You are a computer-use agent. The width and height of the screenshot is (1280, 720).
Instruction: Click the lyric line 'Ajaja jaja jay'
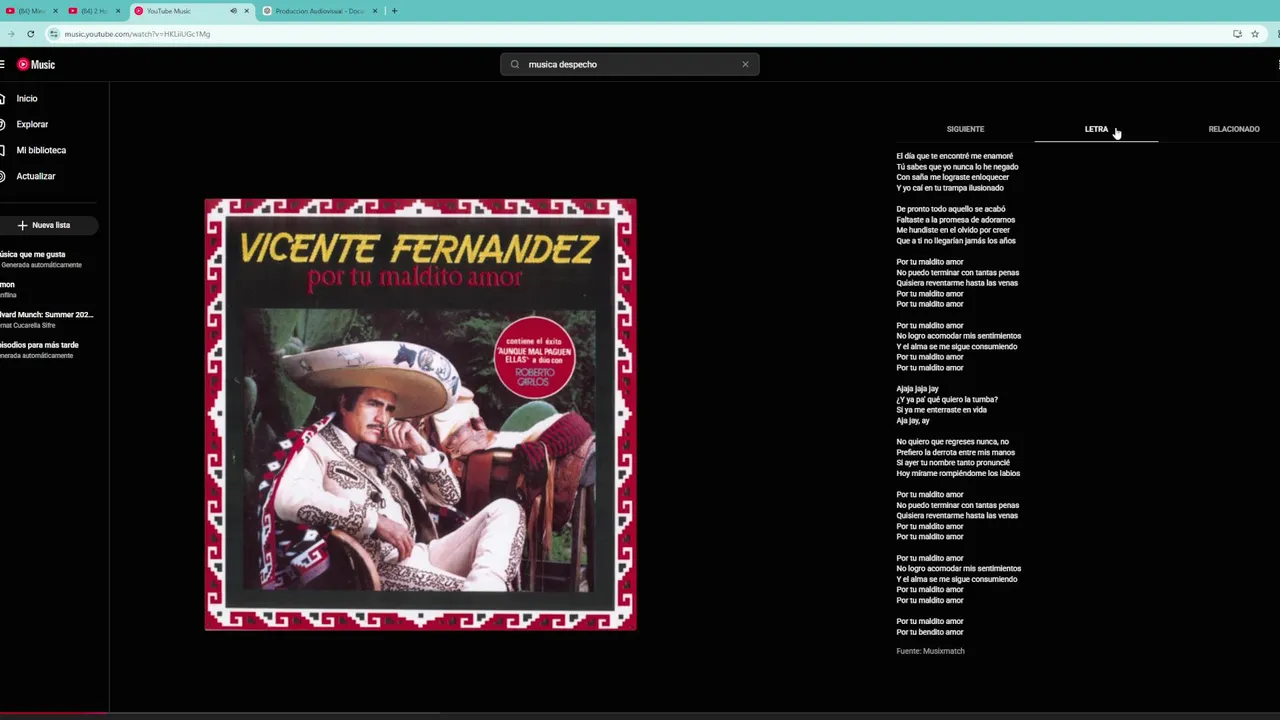point(917,389)
